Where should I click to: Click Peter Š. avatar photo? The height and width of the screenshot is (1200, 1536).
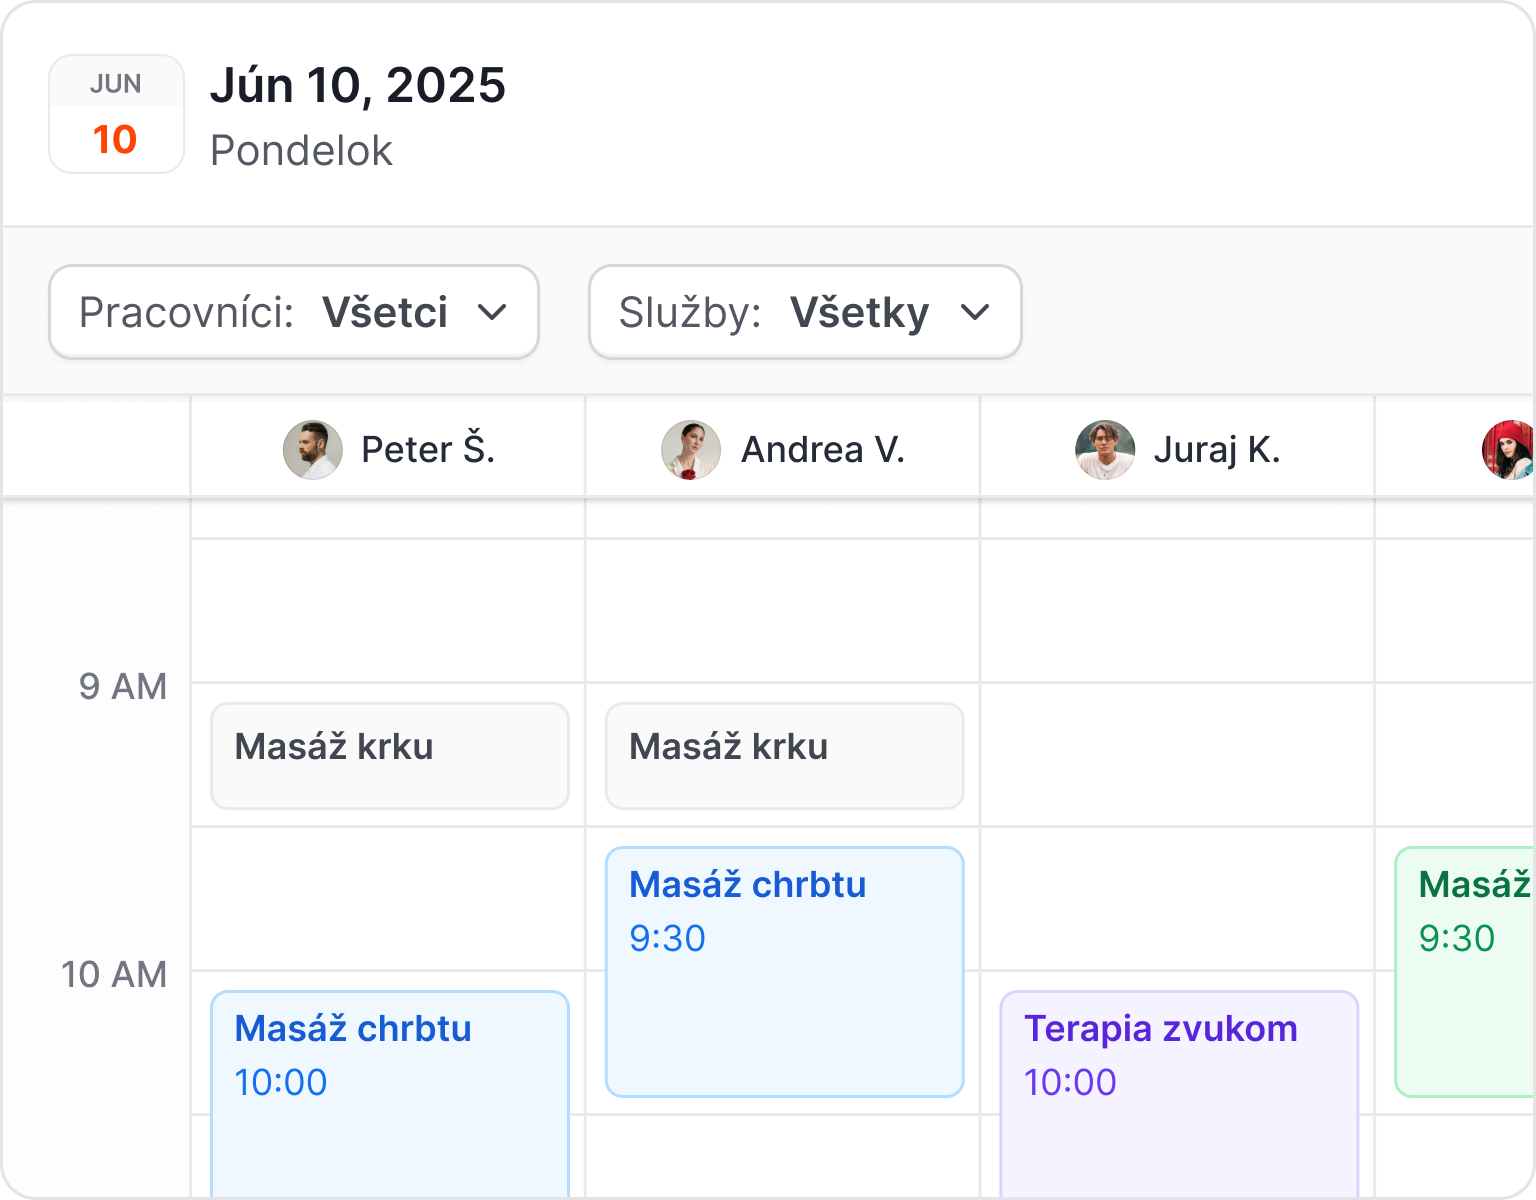tap(313, 450)
